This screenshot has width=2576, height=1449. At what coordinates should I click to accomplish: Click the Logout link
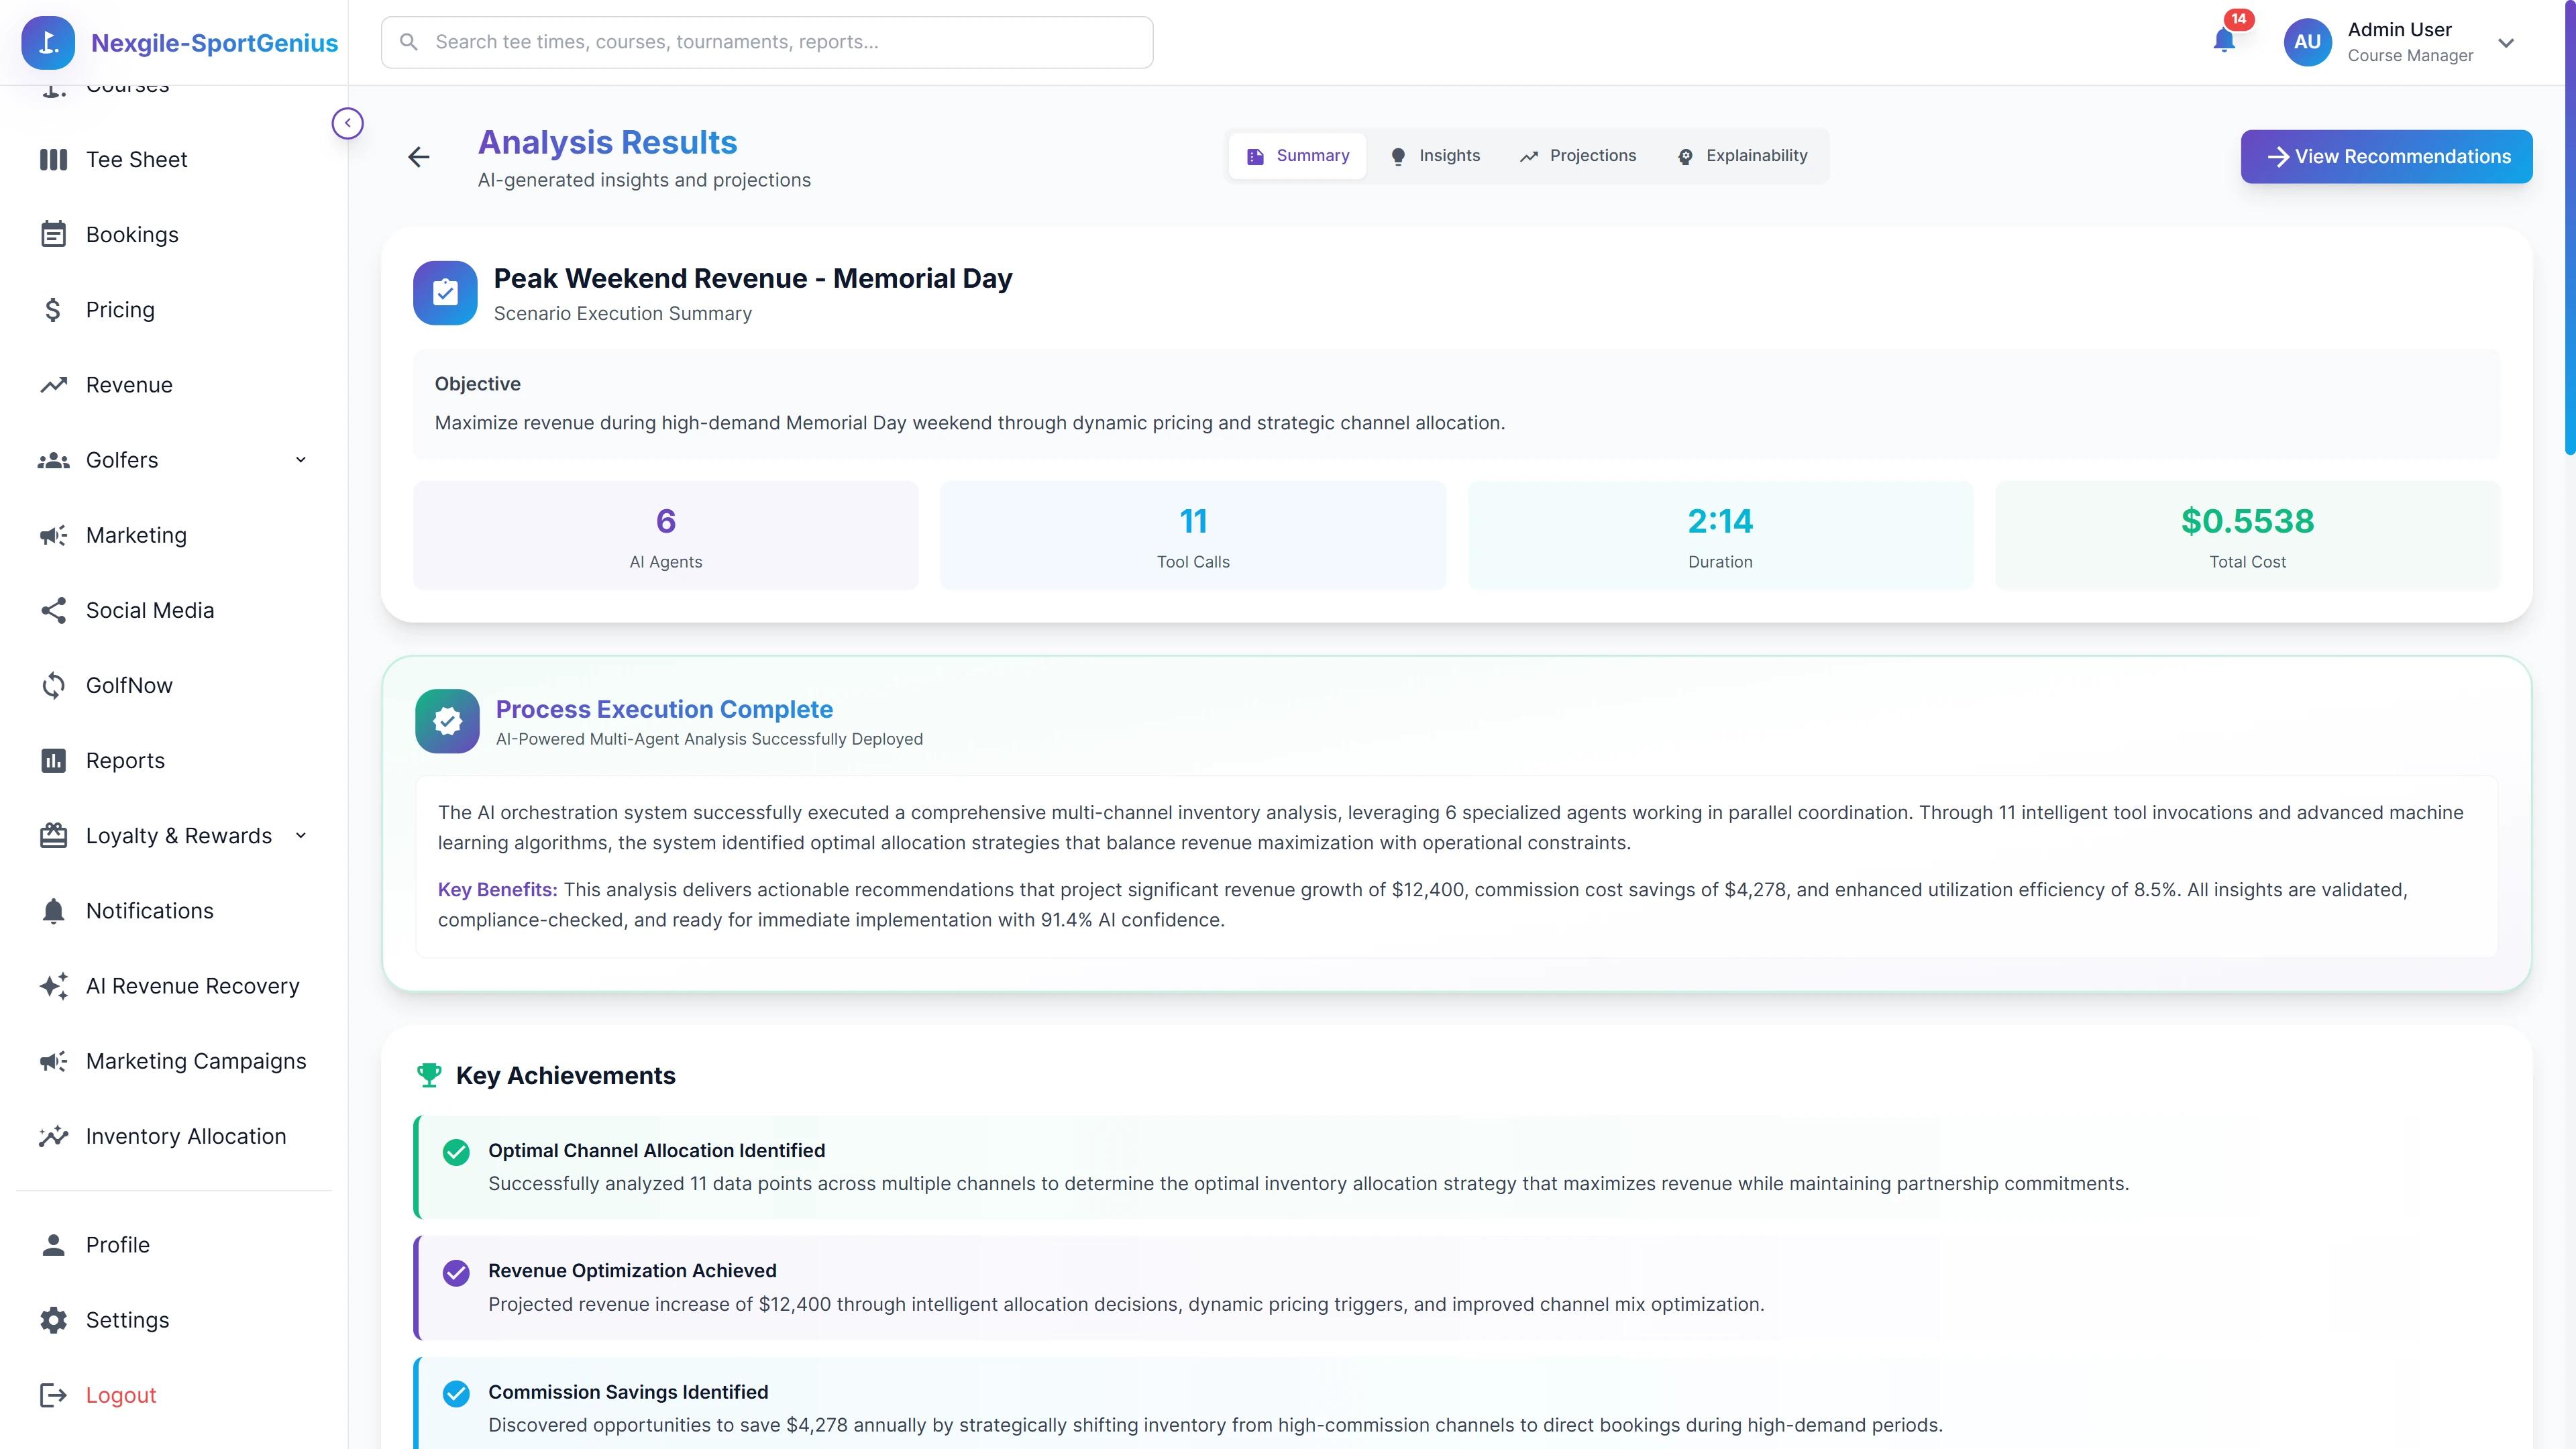coord(120,1394)
